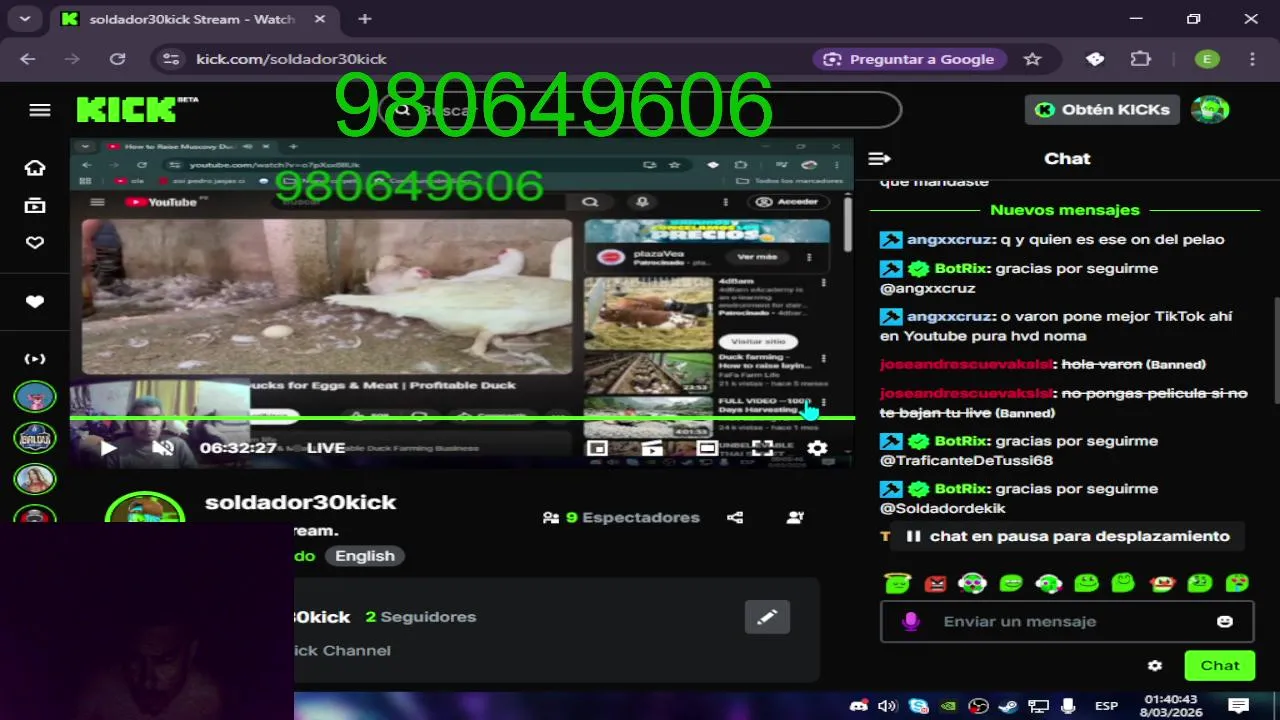Open Chrome tab search dropdown
The height and width of the screenshot is (720, 1280).
(x=24, y=19)
